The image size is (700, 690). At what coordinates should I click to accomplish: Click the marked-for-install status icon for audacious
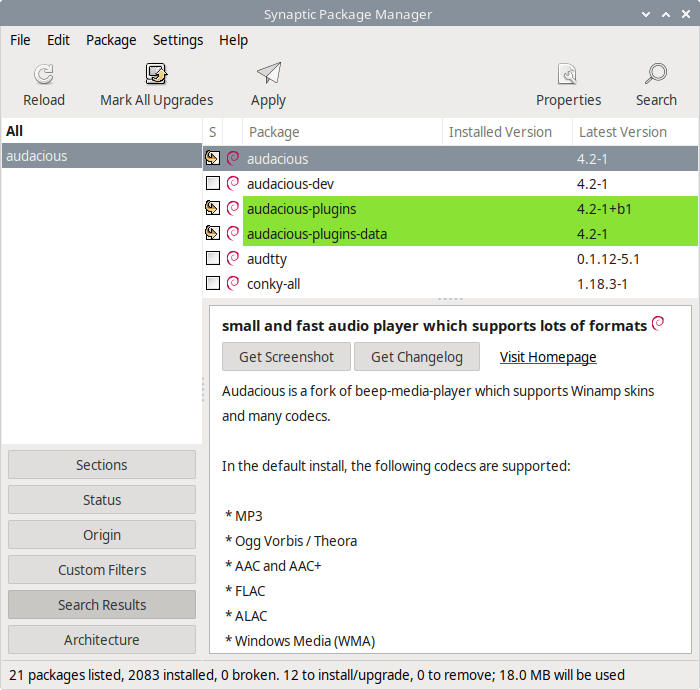click(212, 158)
